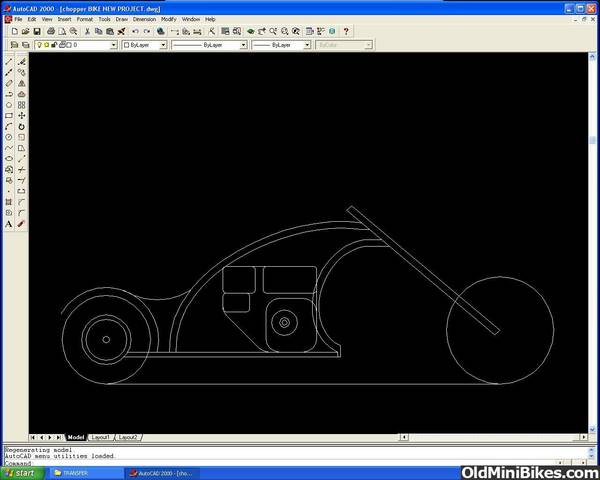
Task: Select the Rectangle draw tool
Action: [x=9, y=116]
